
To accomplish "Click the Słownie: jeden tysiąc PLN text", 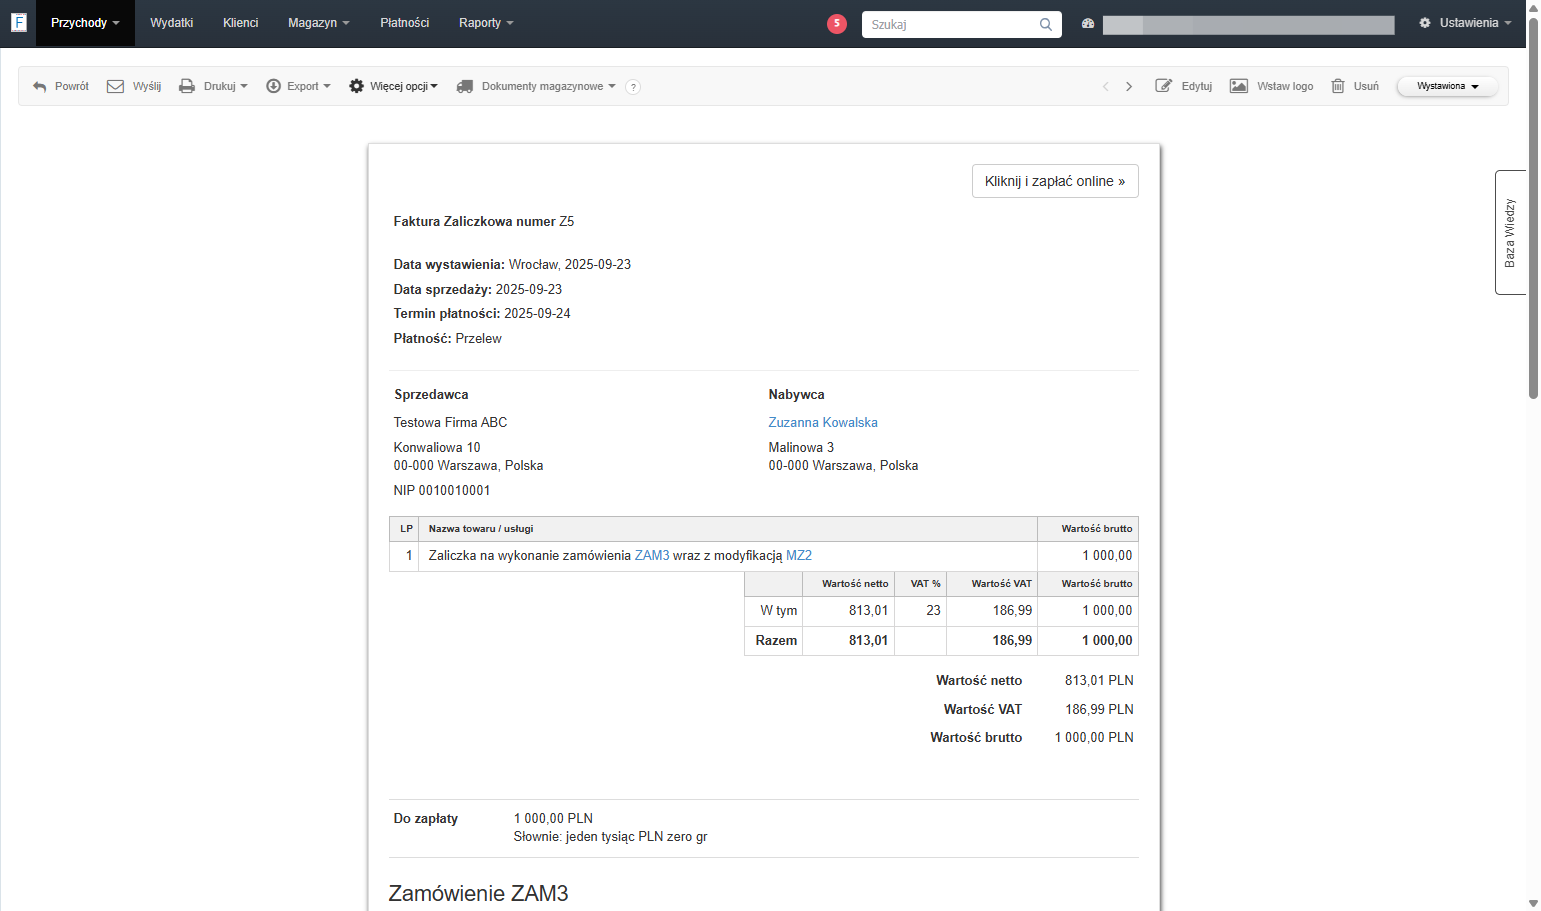I will click(610, 837).
